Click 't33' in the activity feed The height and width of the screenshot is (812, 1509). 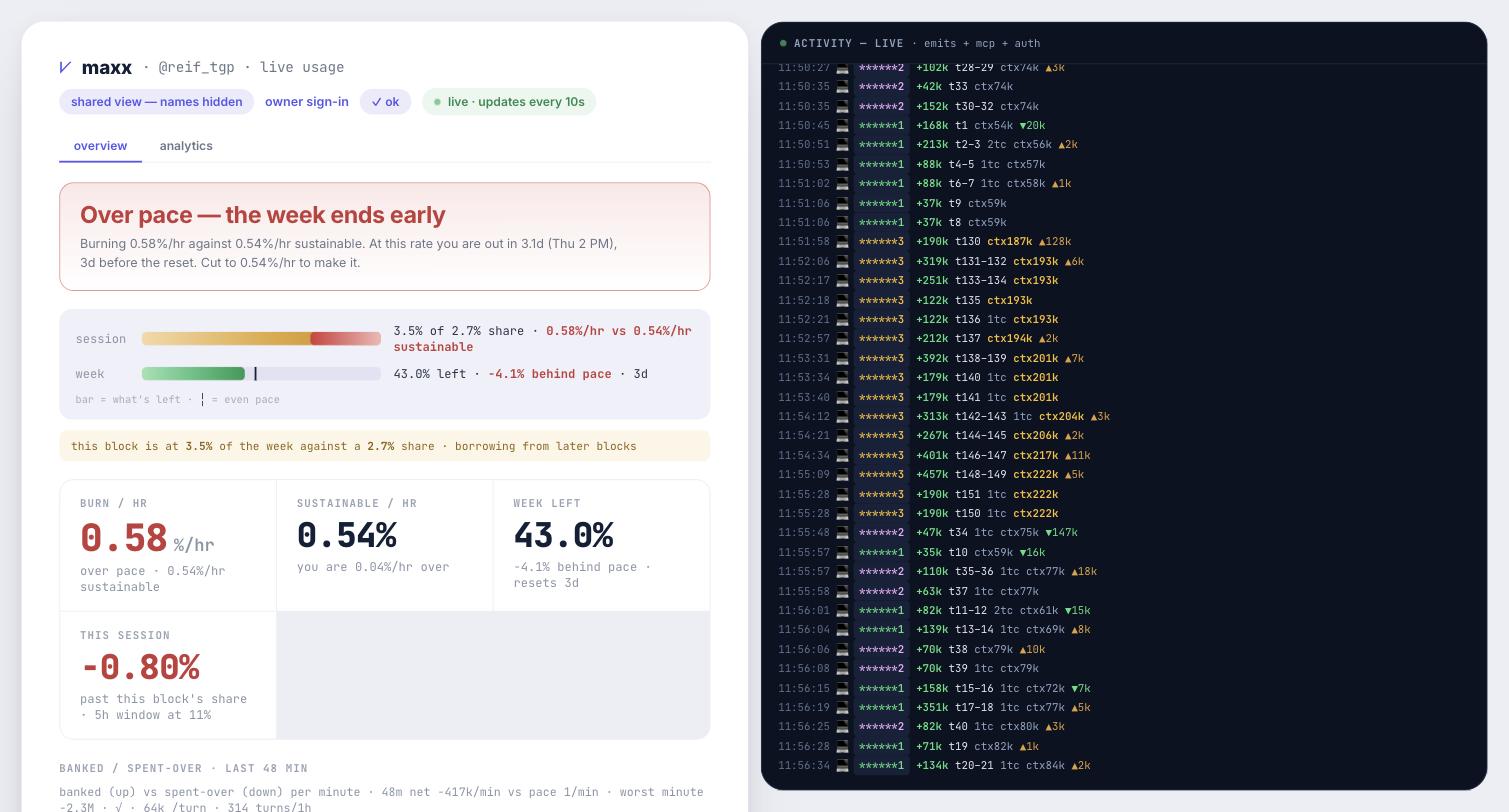coord(958,87)
